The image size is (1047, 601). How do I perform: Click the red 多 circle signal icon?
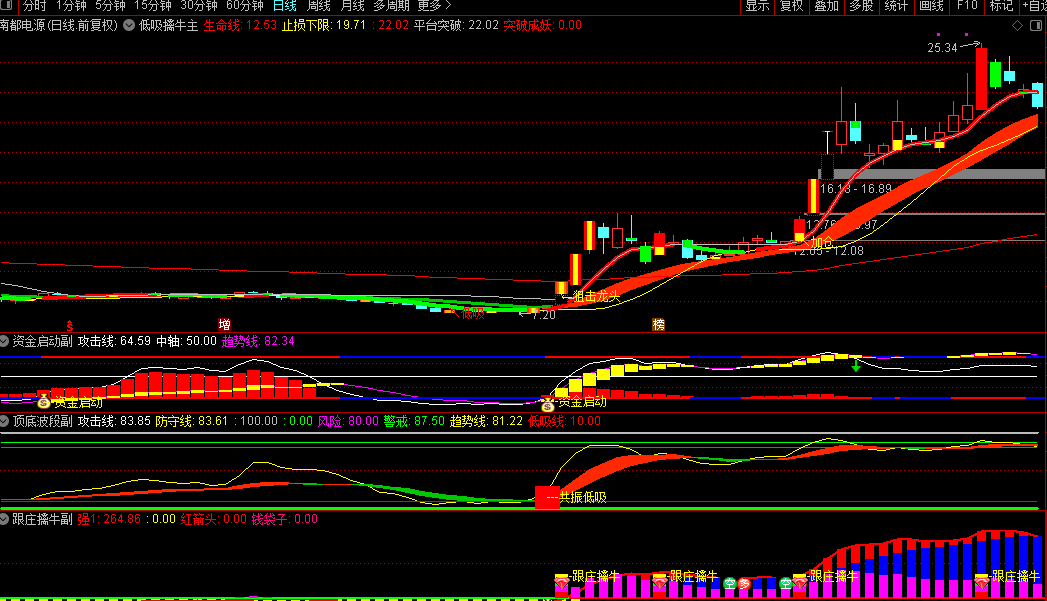tap(745, 584)
